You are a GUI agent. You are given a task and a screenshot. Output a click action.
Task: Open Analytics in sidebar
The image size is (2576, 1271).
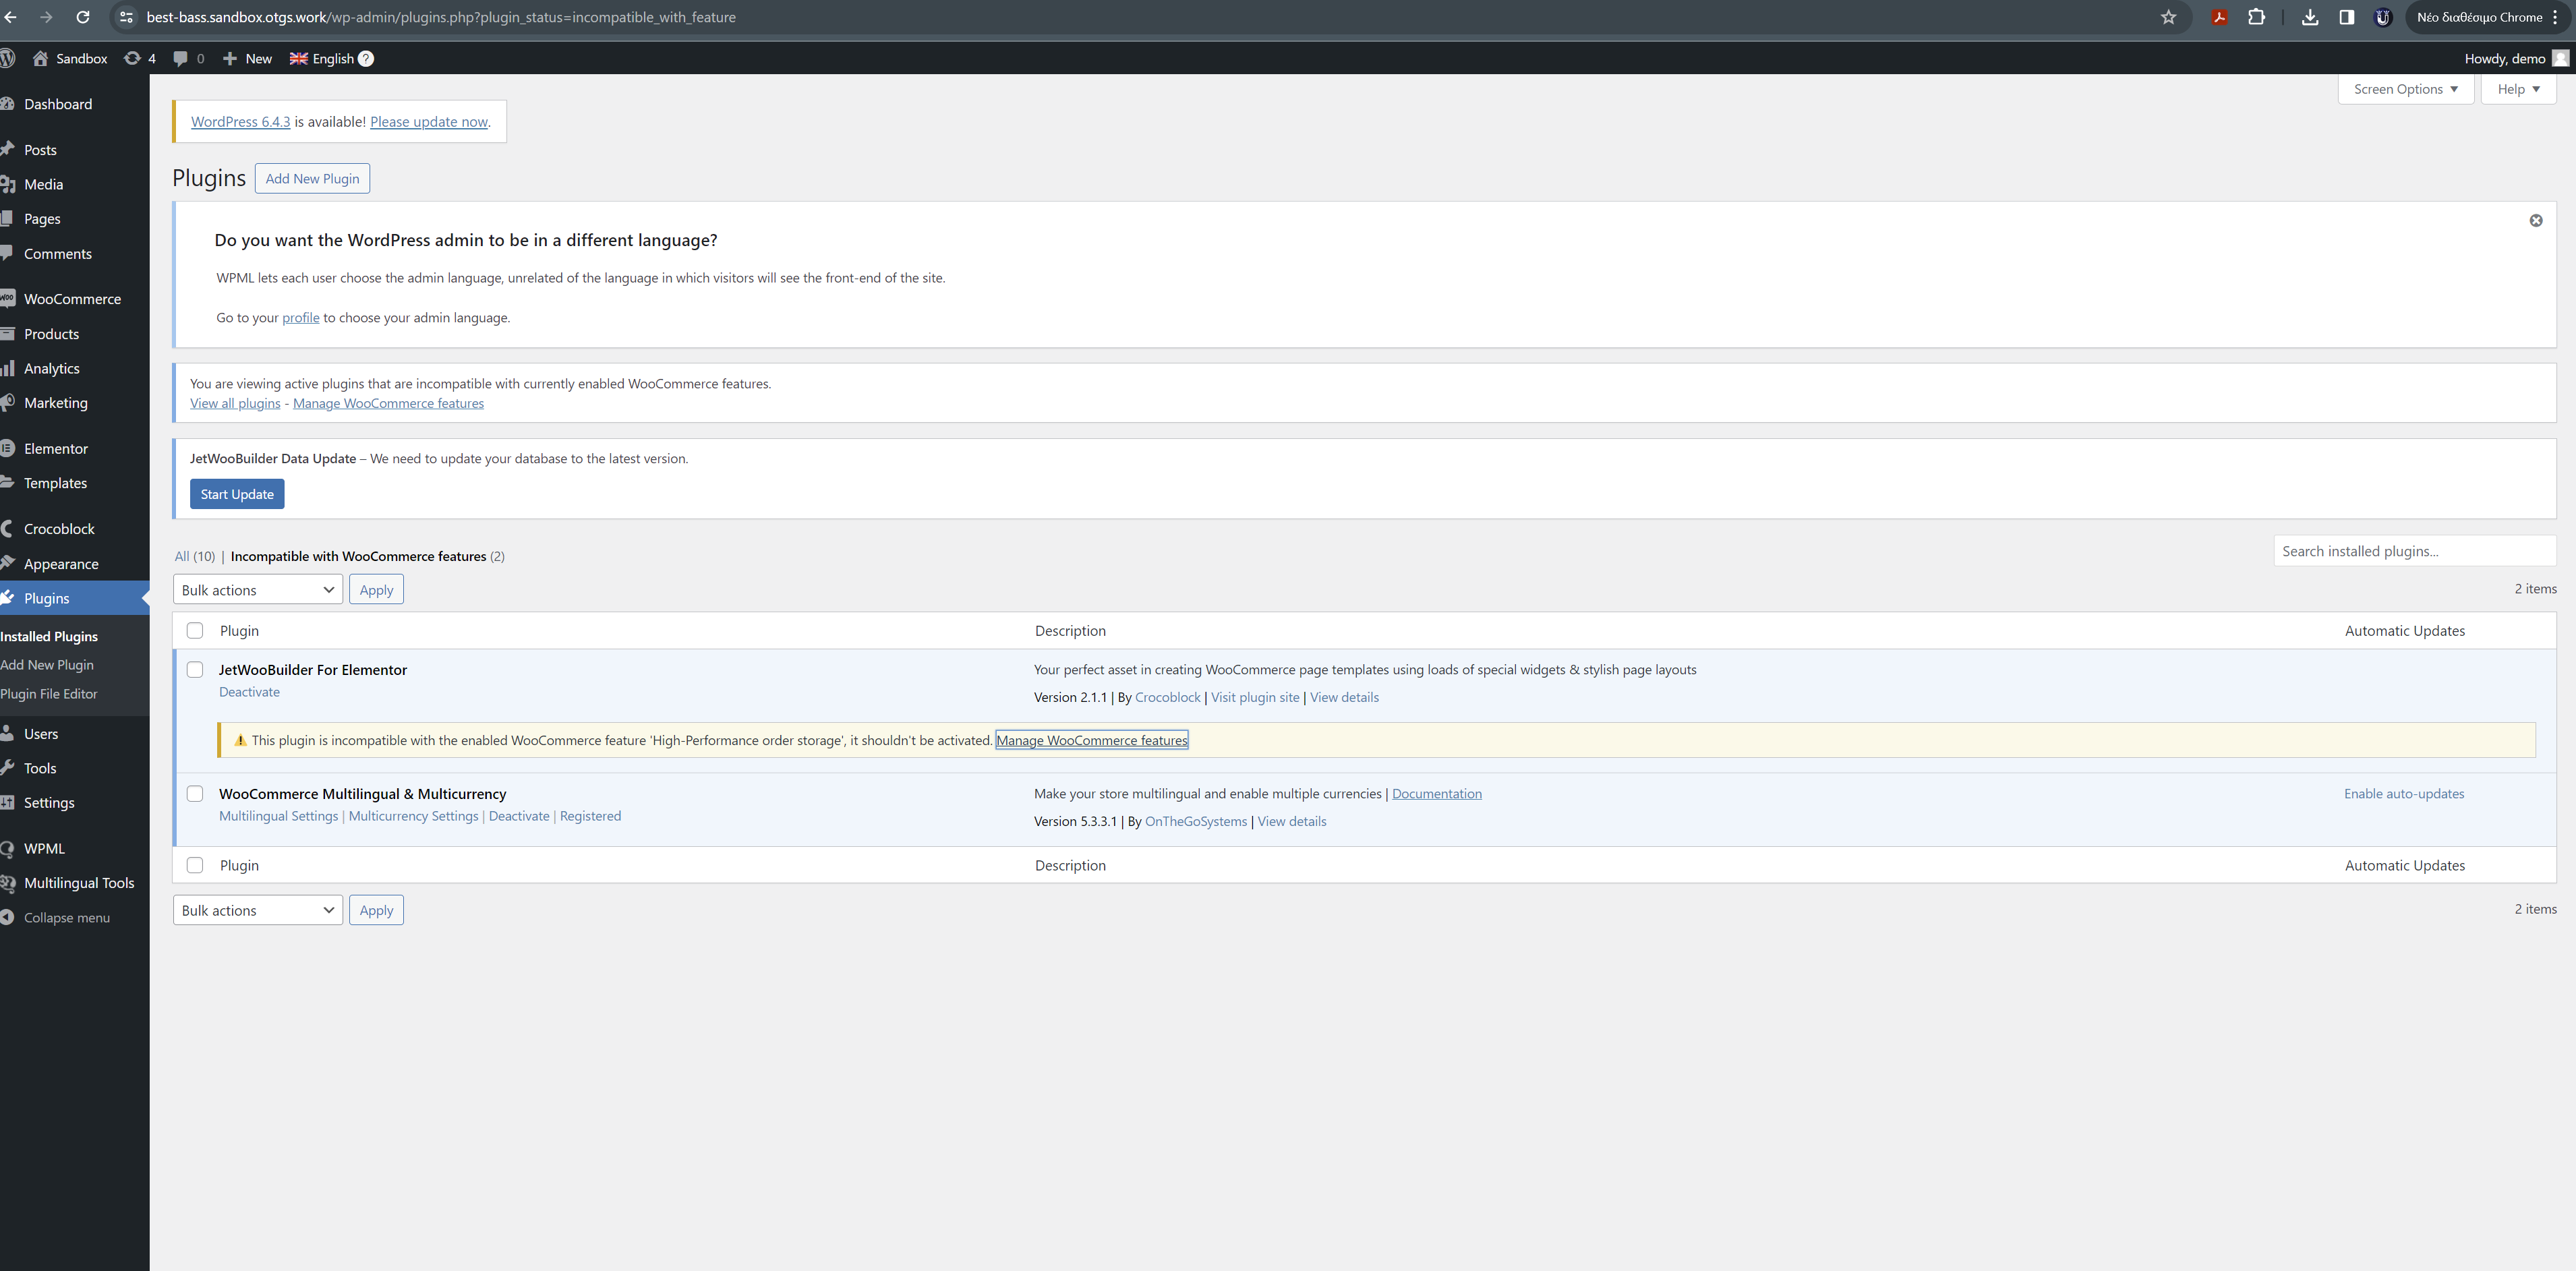51,368
